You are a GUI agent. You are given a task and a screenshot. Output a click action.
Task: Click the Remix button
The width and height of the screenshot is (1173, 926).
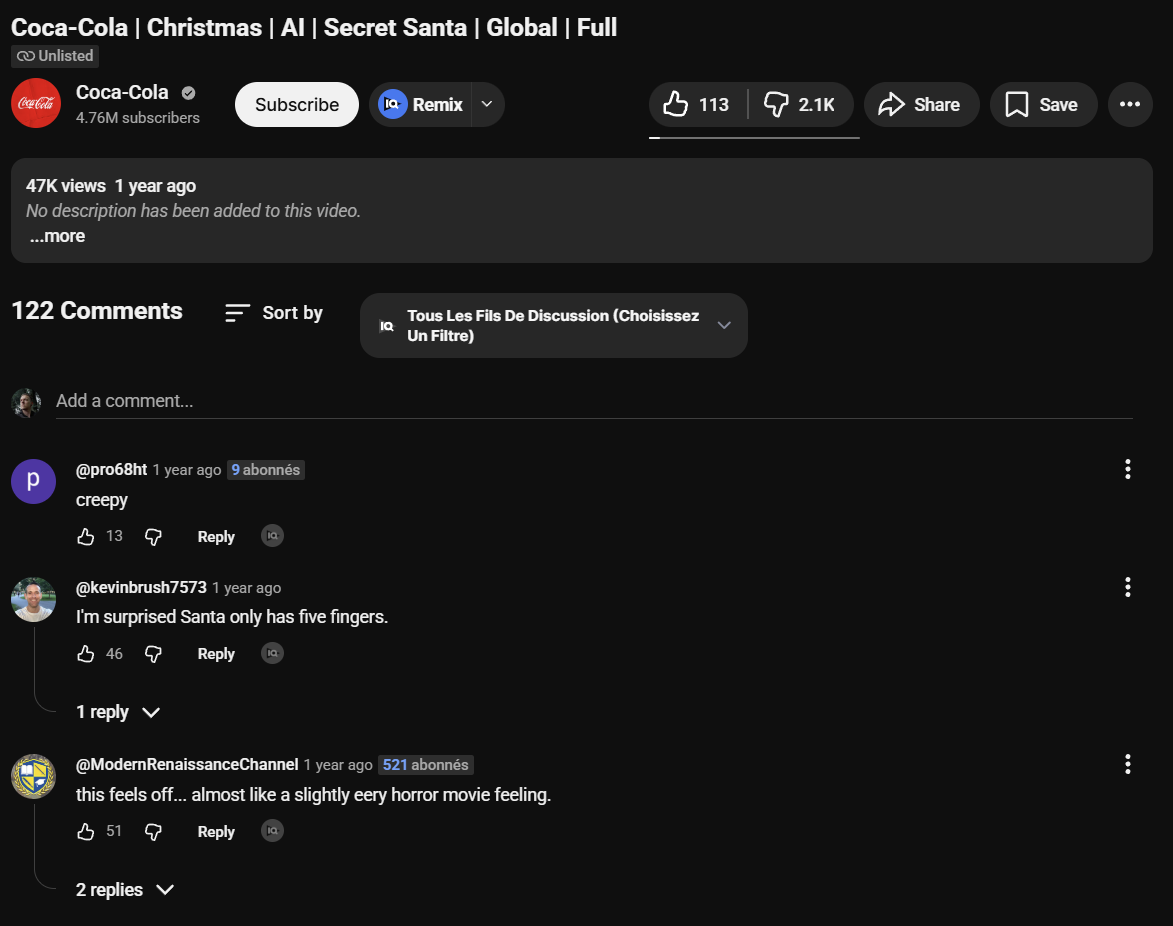tap(420, 105)
